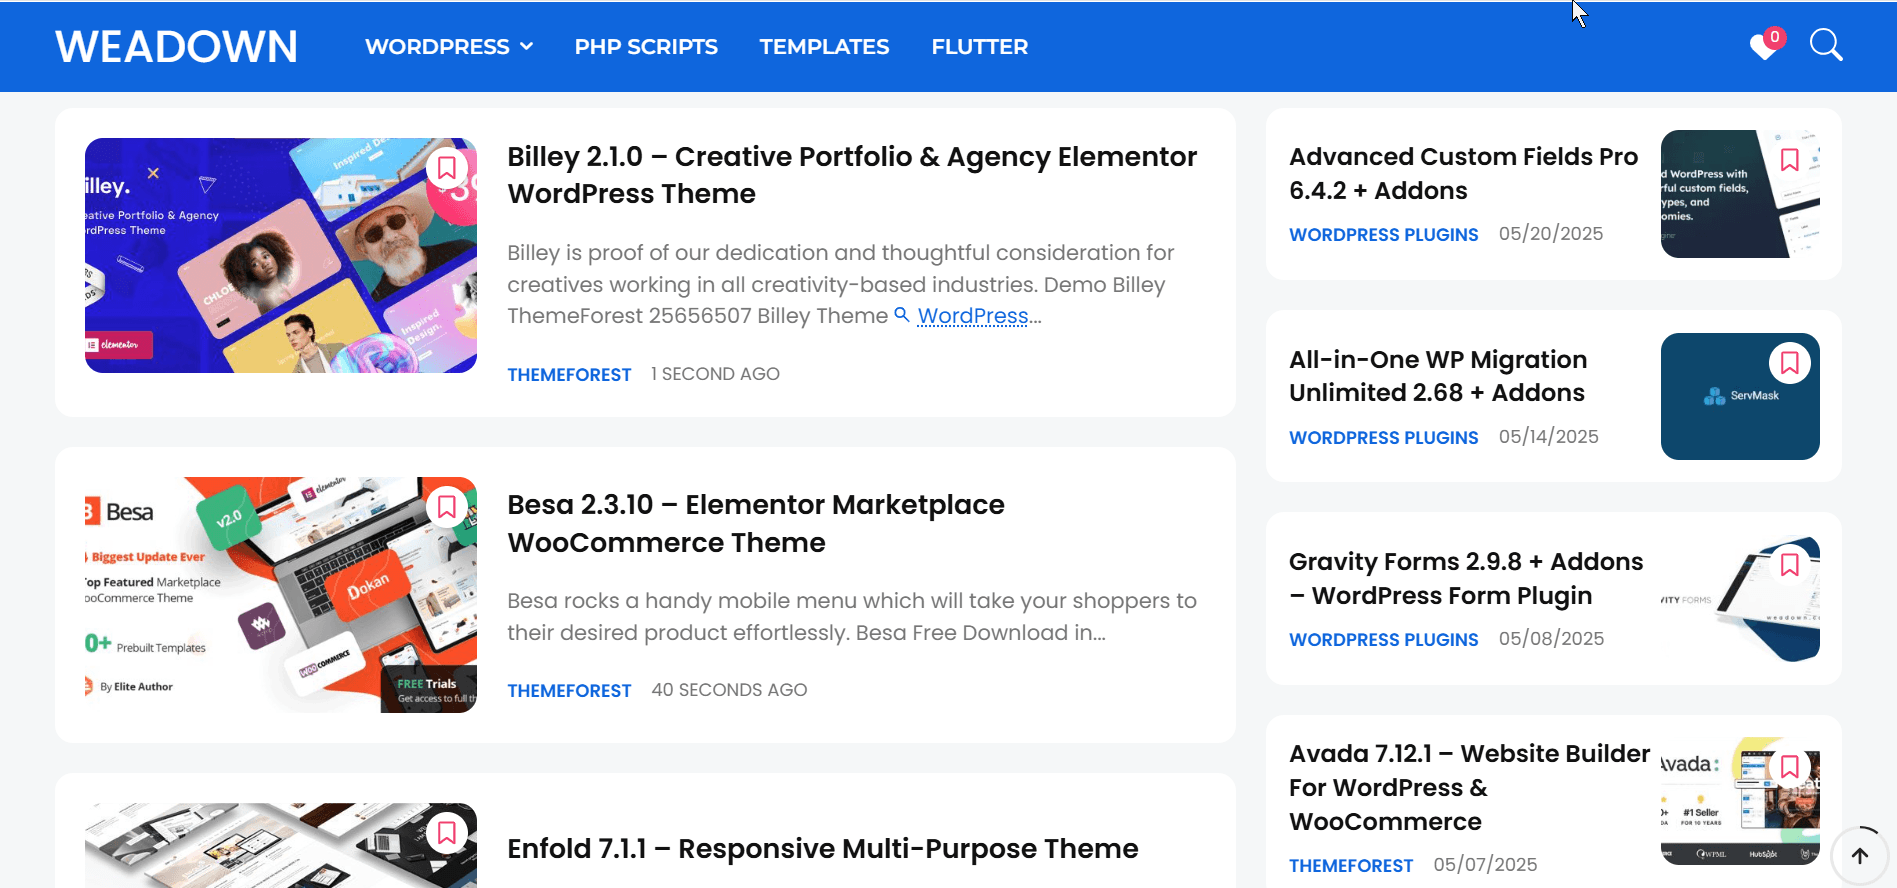Open the favorites heart icon
Image resolution: width=1897 pixels, height=888 pixels.
pos(1764,46)
